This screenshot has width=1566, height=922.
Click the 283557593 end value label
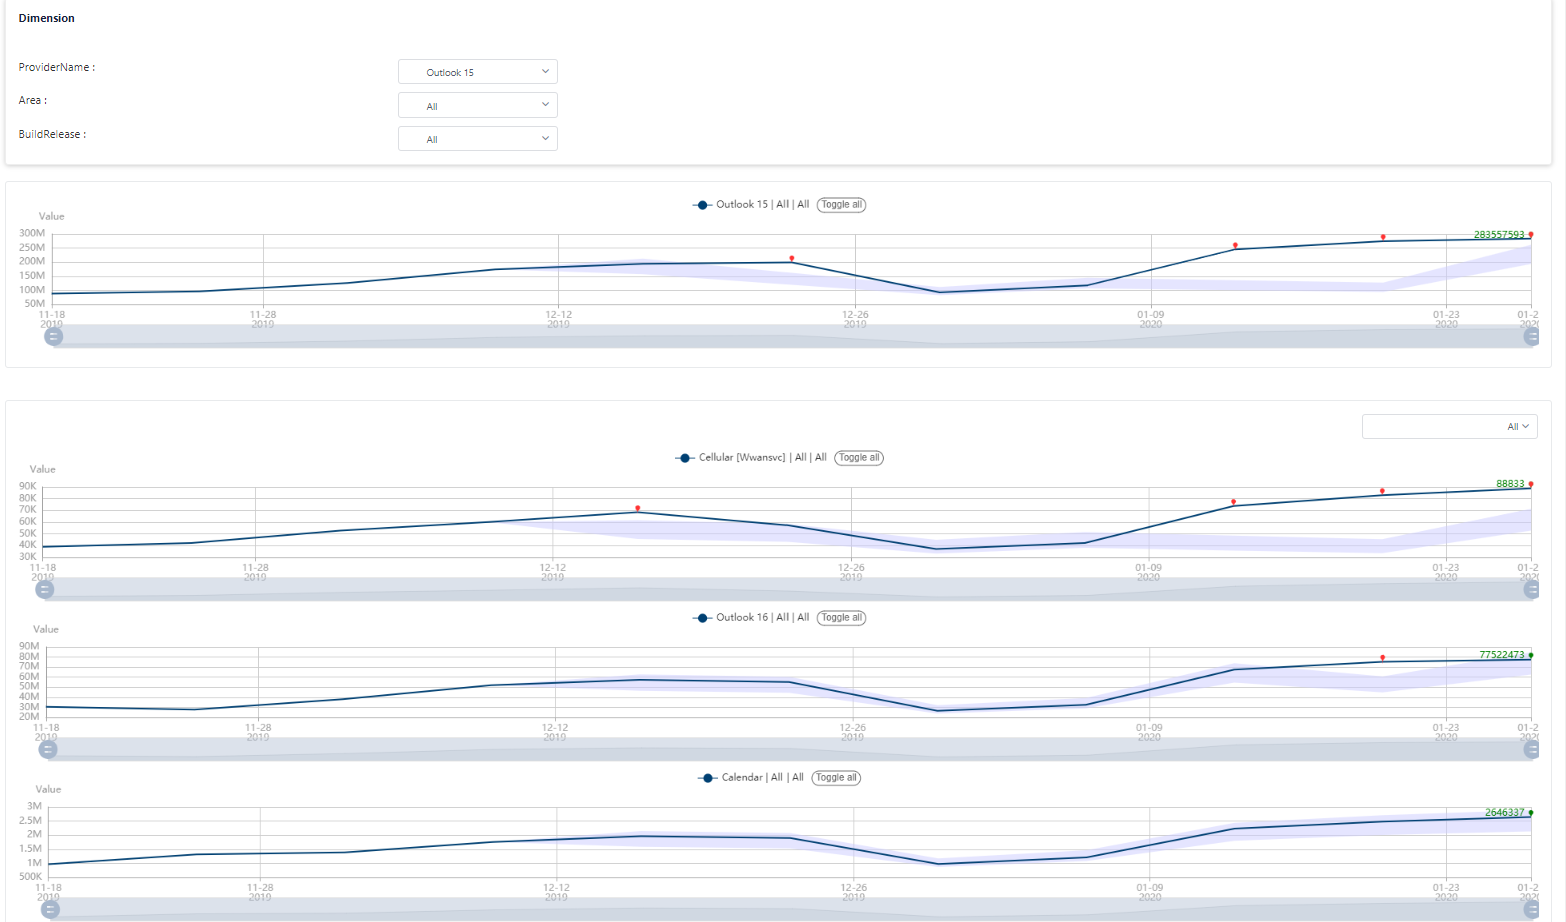pos(1499,235)
